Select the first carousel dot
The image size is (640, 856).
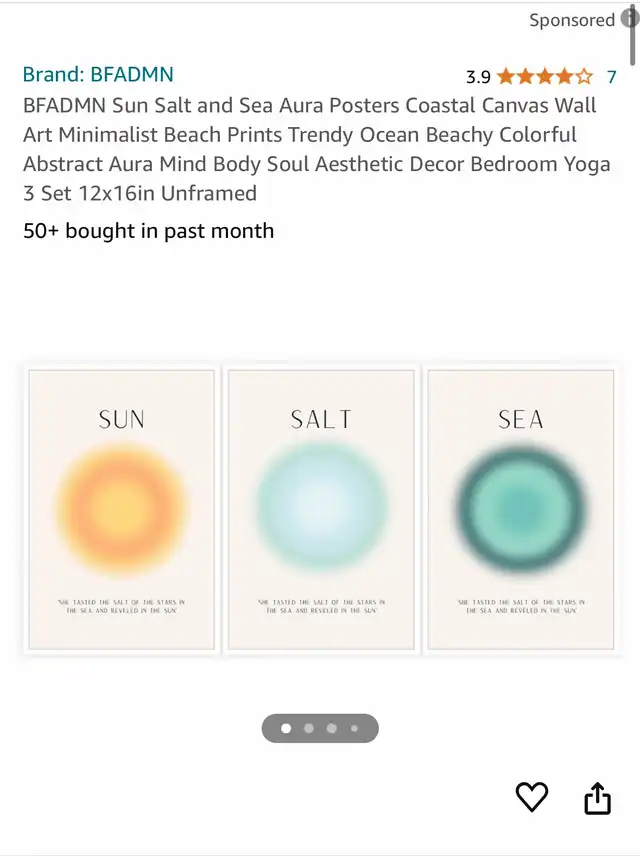pyautogui.click(x=286, y=728)
